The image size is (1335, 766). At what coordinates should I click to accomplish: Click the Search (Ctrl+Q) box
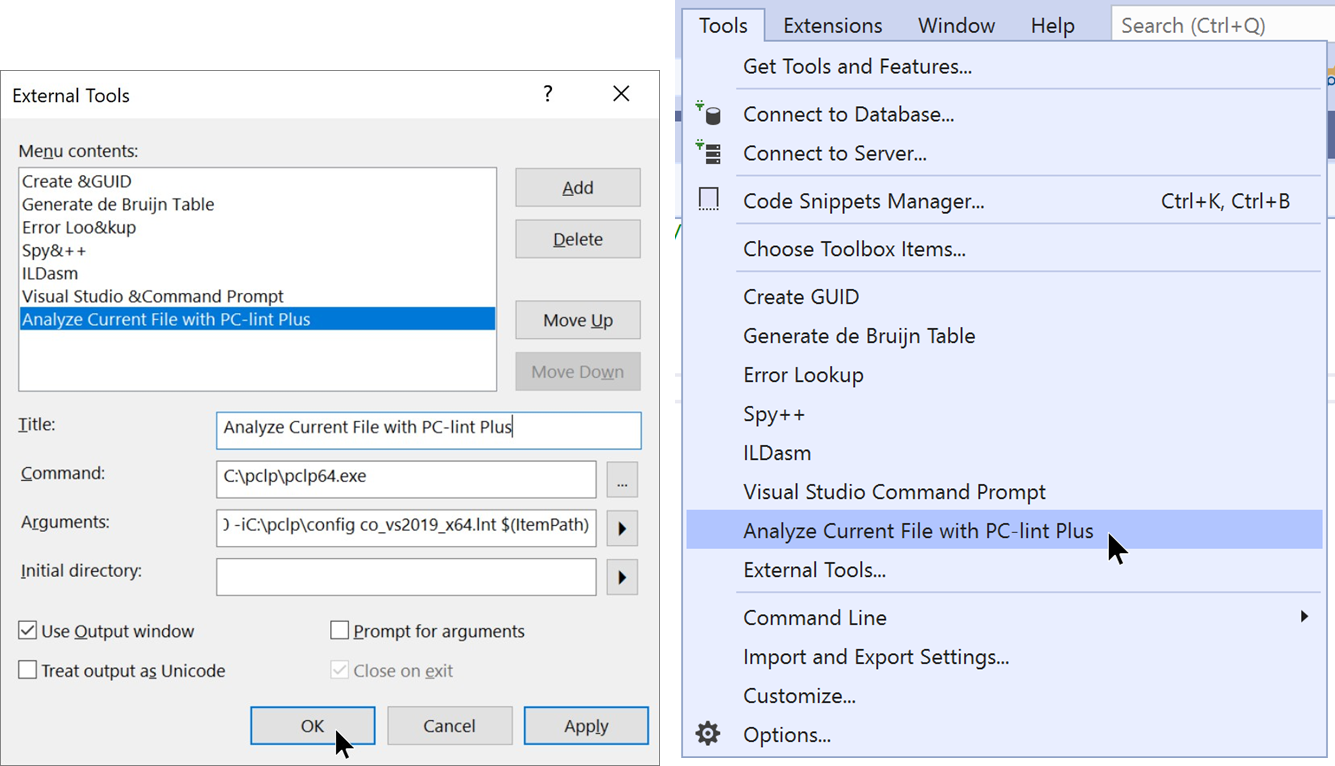point(1220,26)
